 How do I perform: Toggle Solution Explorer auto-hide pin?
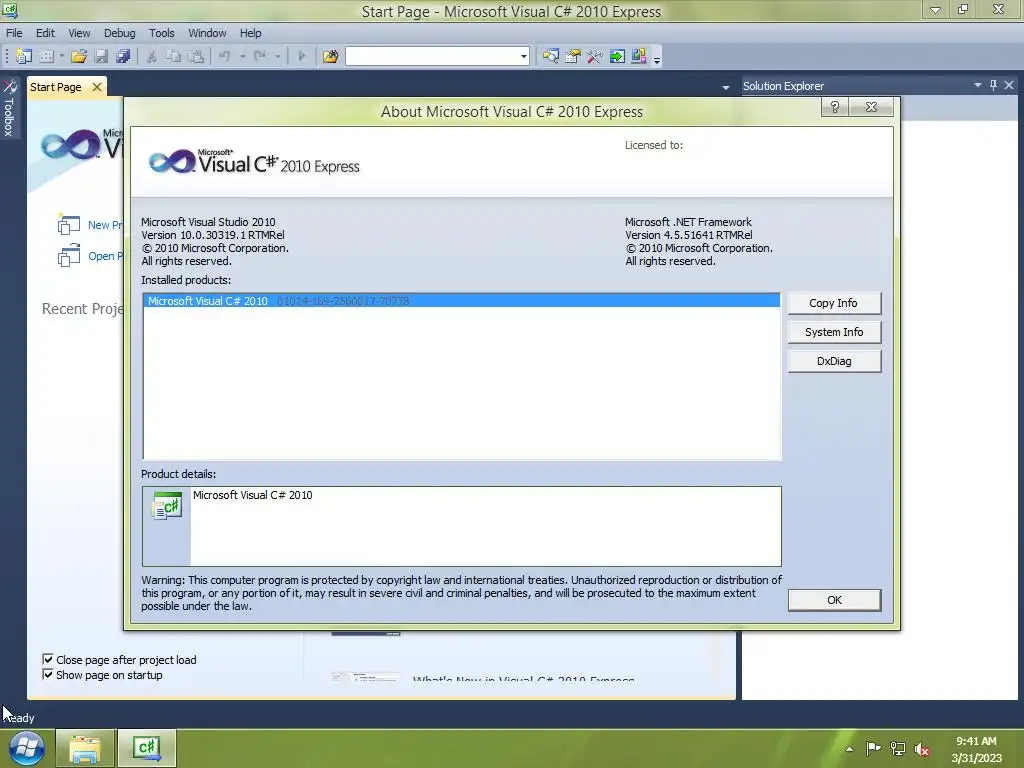pyautogui.click(x=993, y=85)
